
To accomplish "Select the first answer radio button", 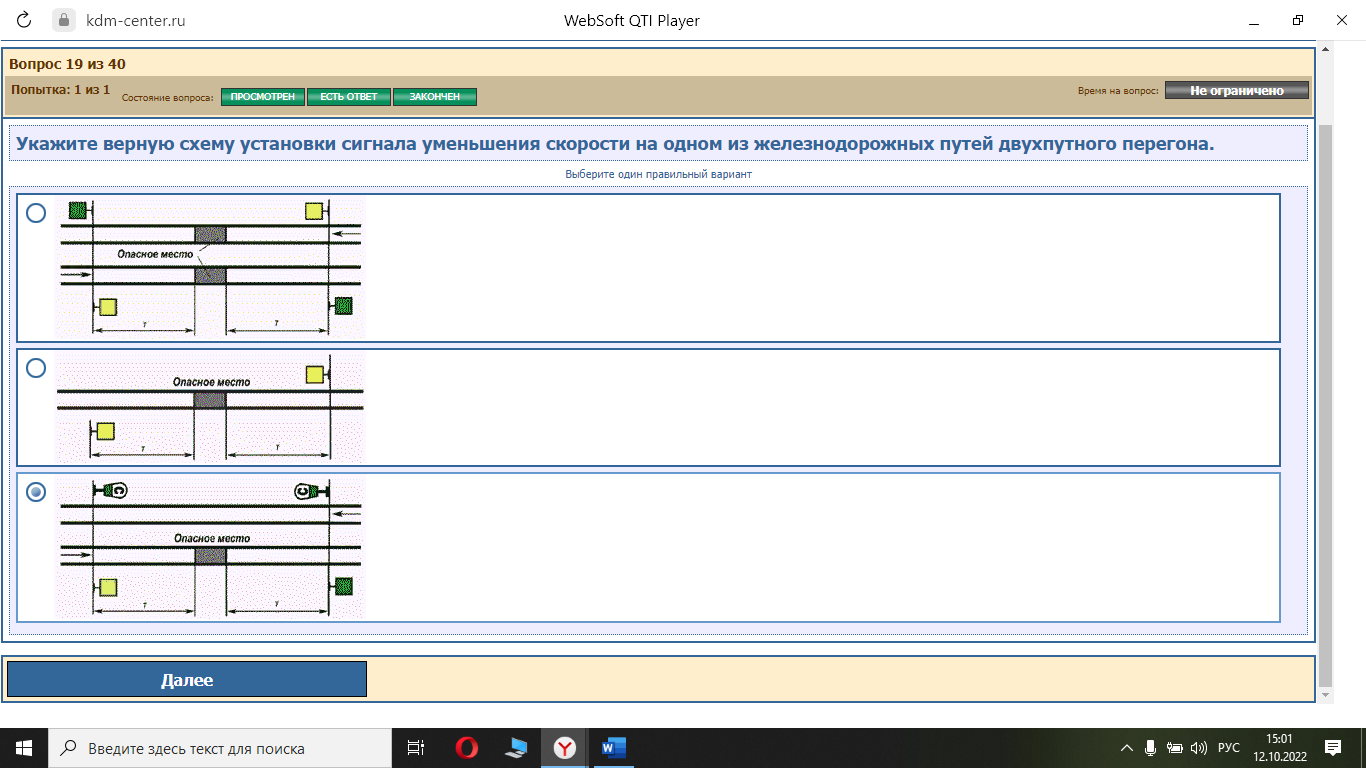I will coord(36,213).
